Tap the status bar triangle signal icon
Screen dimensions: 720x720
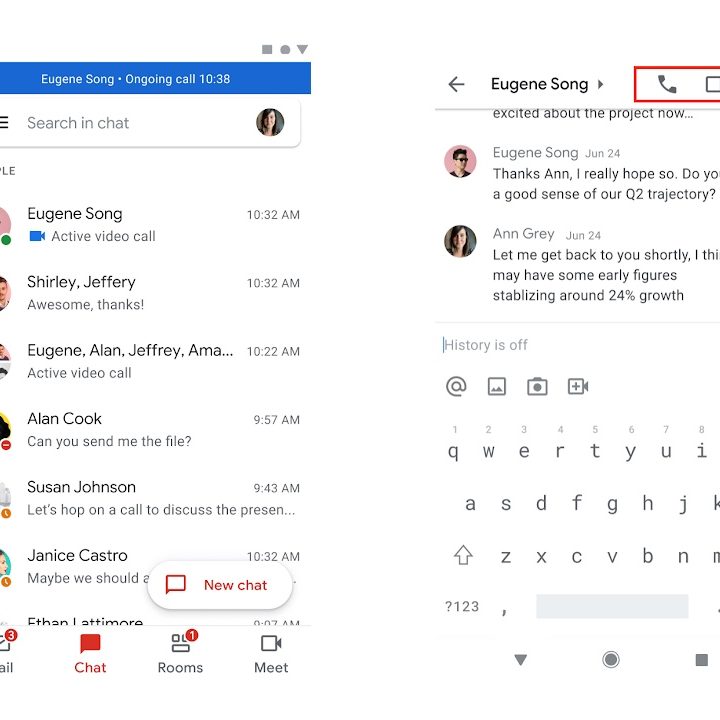pos(302,49)
